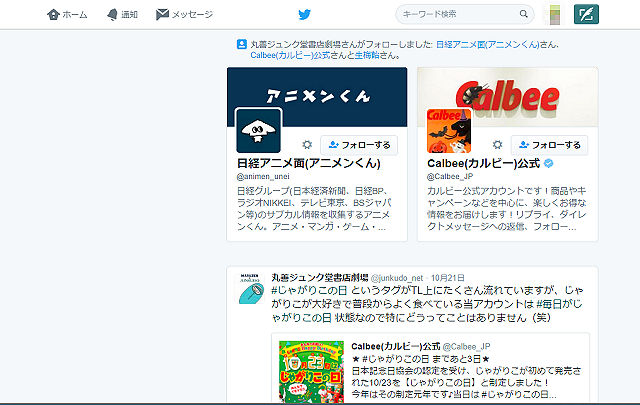The image size is (640, 405).
Task: Follow Calbee(カルビー)公式 account
Action: click(549, 145)
